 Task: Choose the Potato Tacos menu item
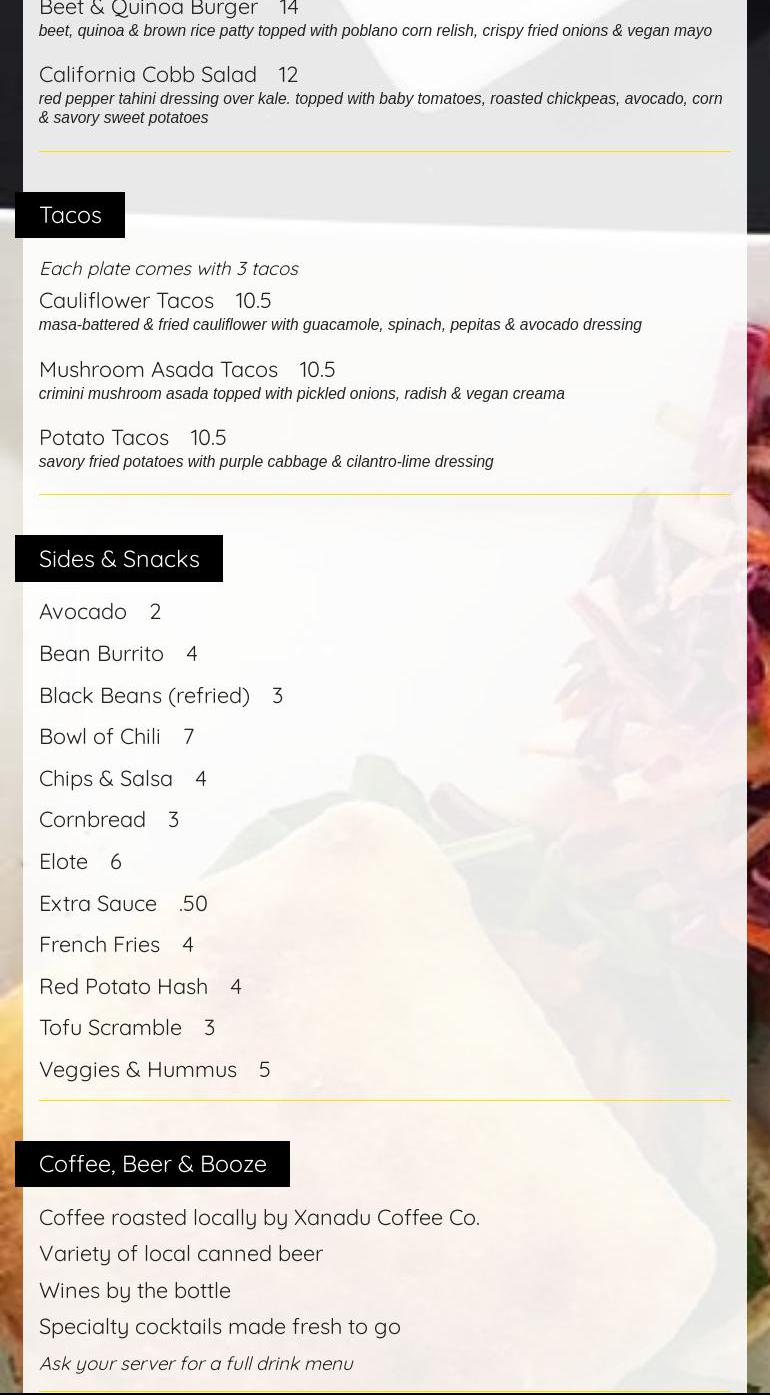coord(104,437)
